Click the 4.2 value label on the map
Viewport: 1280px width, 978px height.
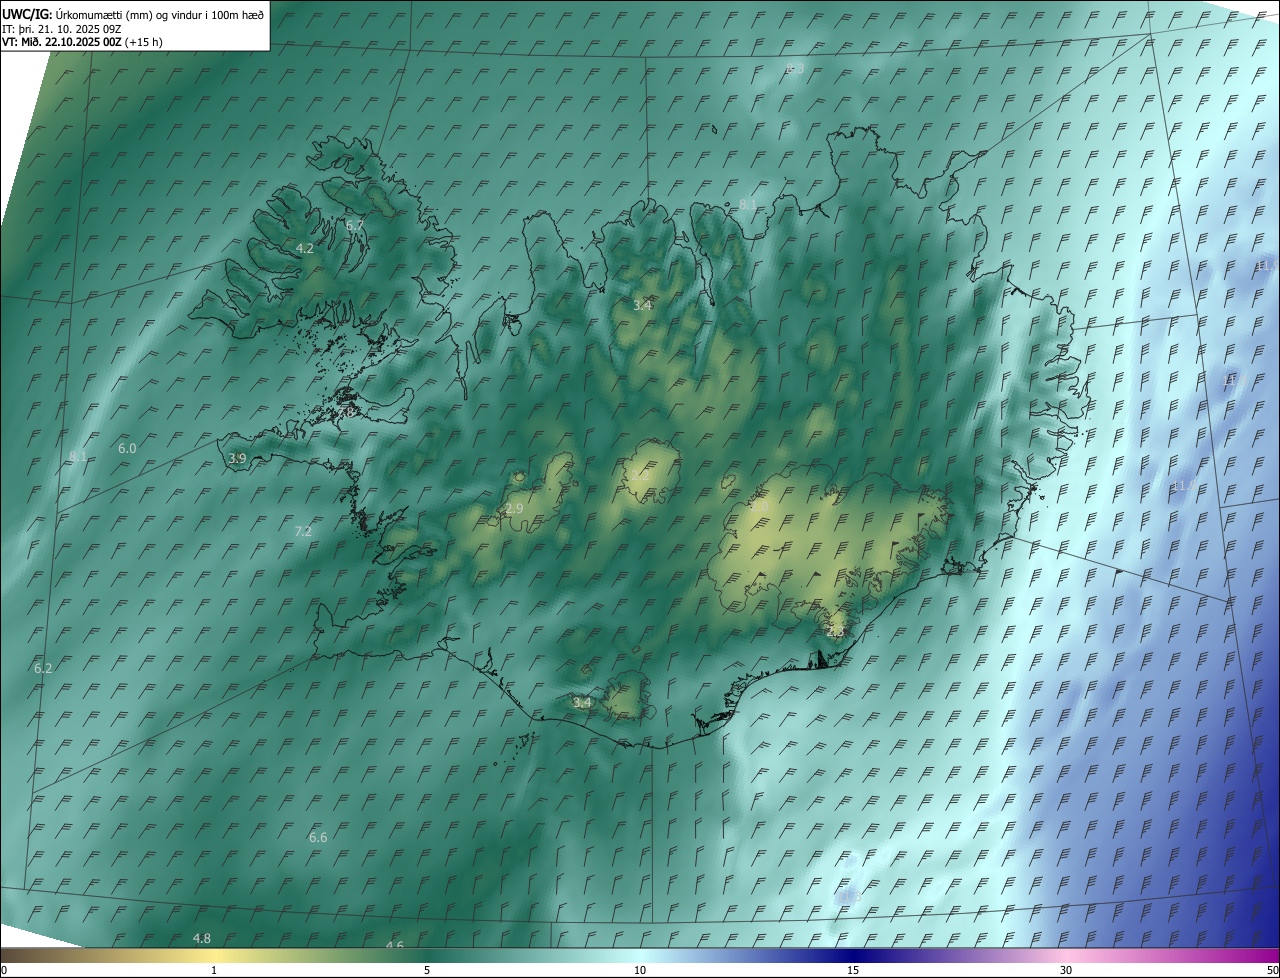coord(305,248)
